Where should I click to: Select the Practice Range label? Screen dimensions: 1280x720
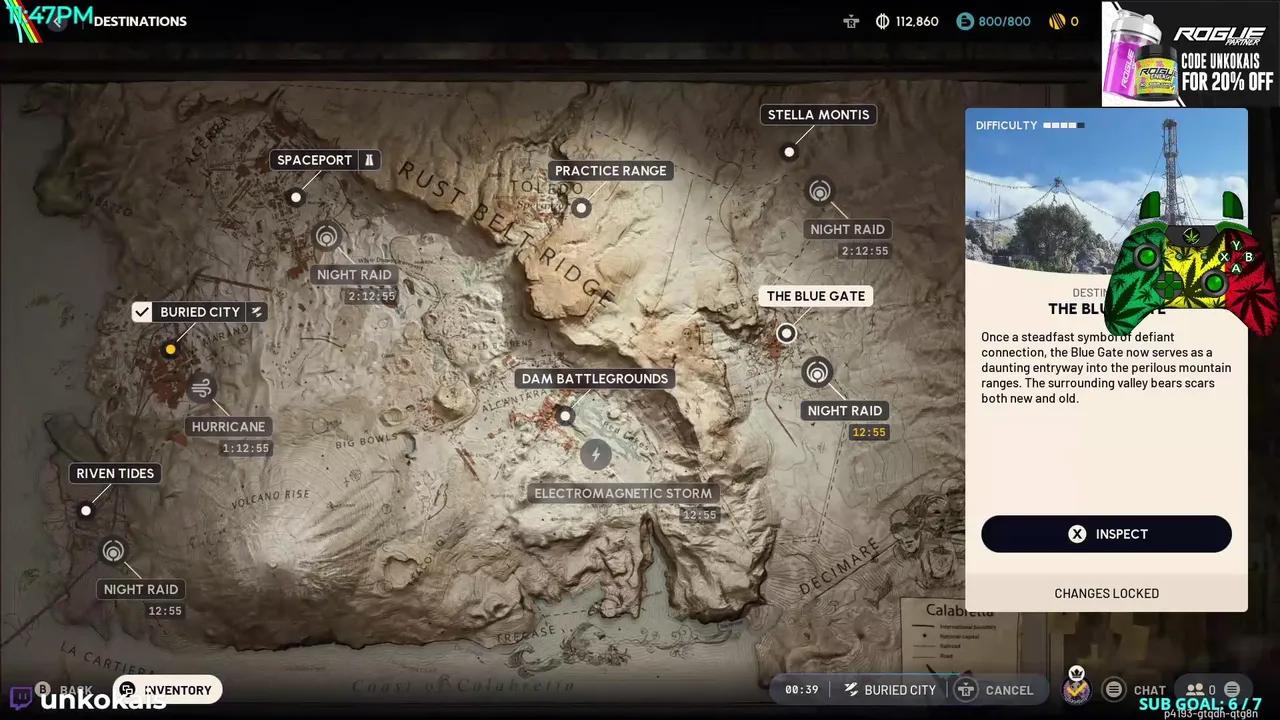coord(610,171)
